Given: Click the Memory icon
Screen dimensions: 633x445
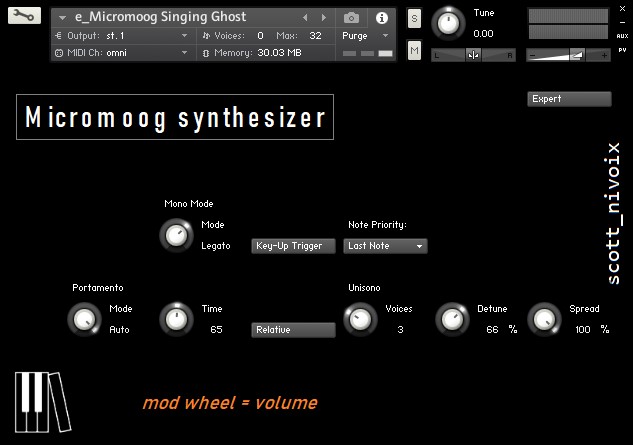Looking at the screenshot, I should click(x=206, y=53).
